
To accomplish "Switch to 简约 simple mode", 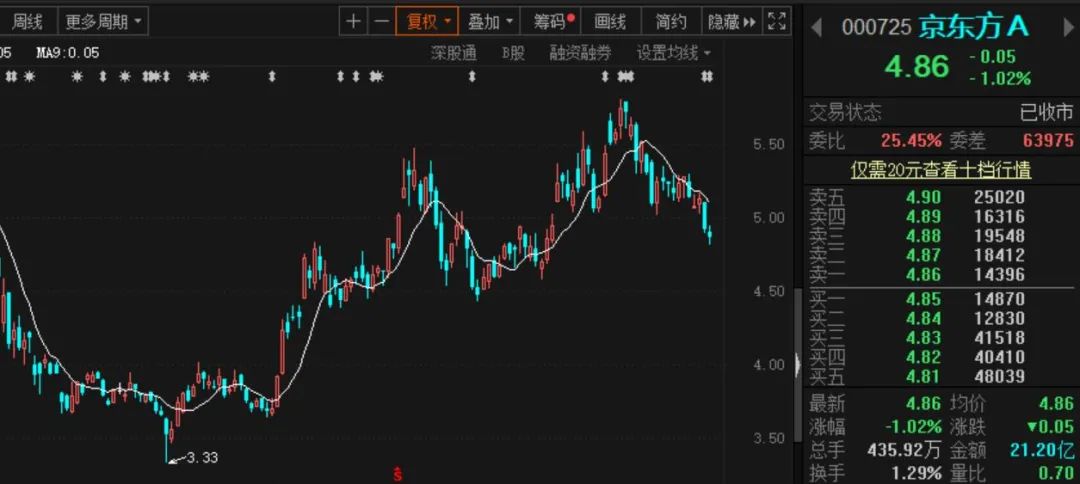I will tap(670, 22).
